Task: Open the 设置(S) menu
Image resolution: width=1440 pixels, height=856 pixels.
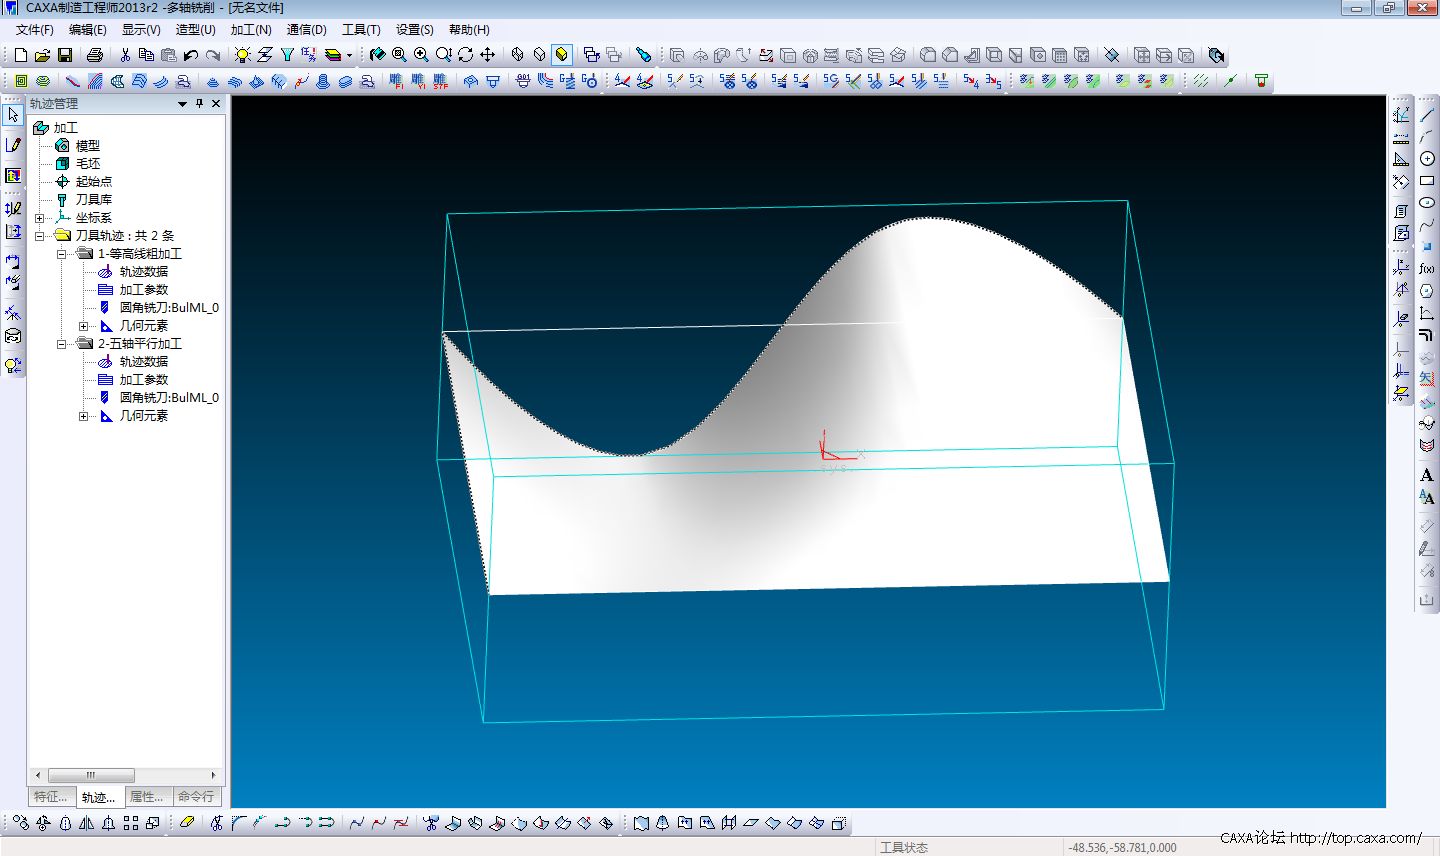Action: pyautogui.click(x=415, y=30)
